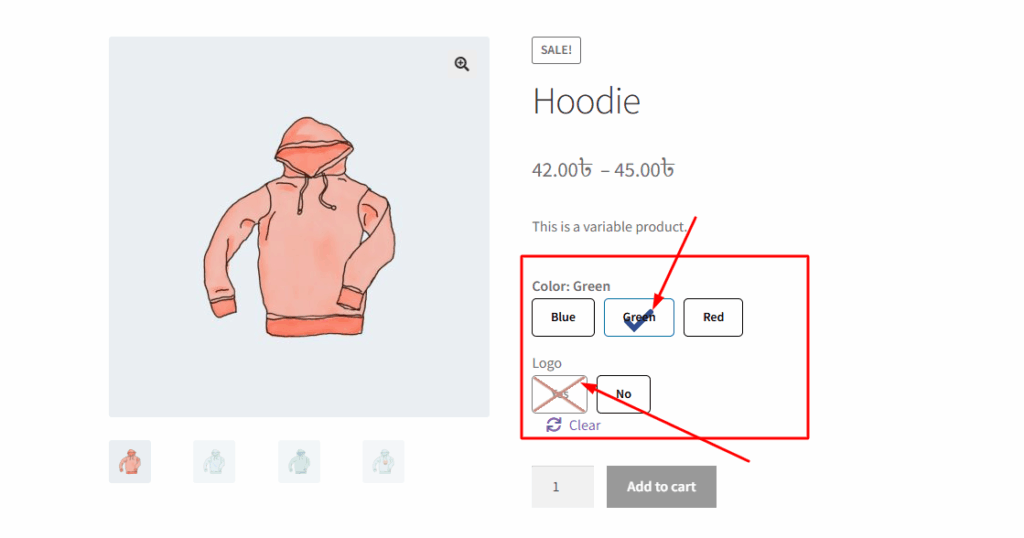This screenshot has height=538, width=1024.
Task: Select the red hoodie gallery thumbnail
Action: [130, 462]
